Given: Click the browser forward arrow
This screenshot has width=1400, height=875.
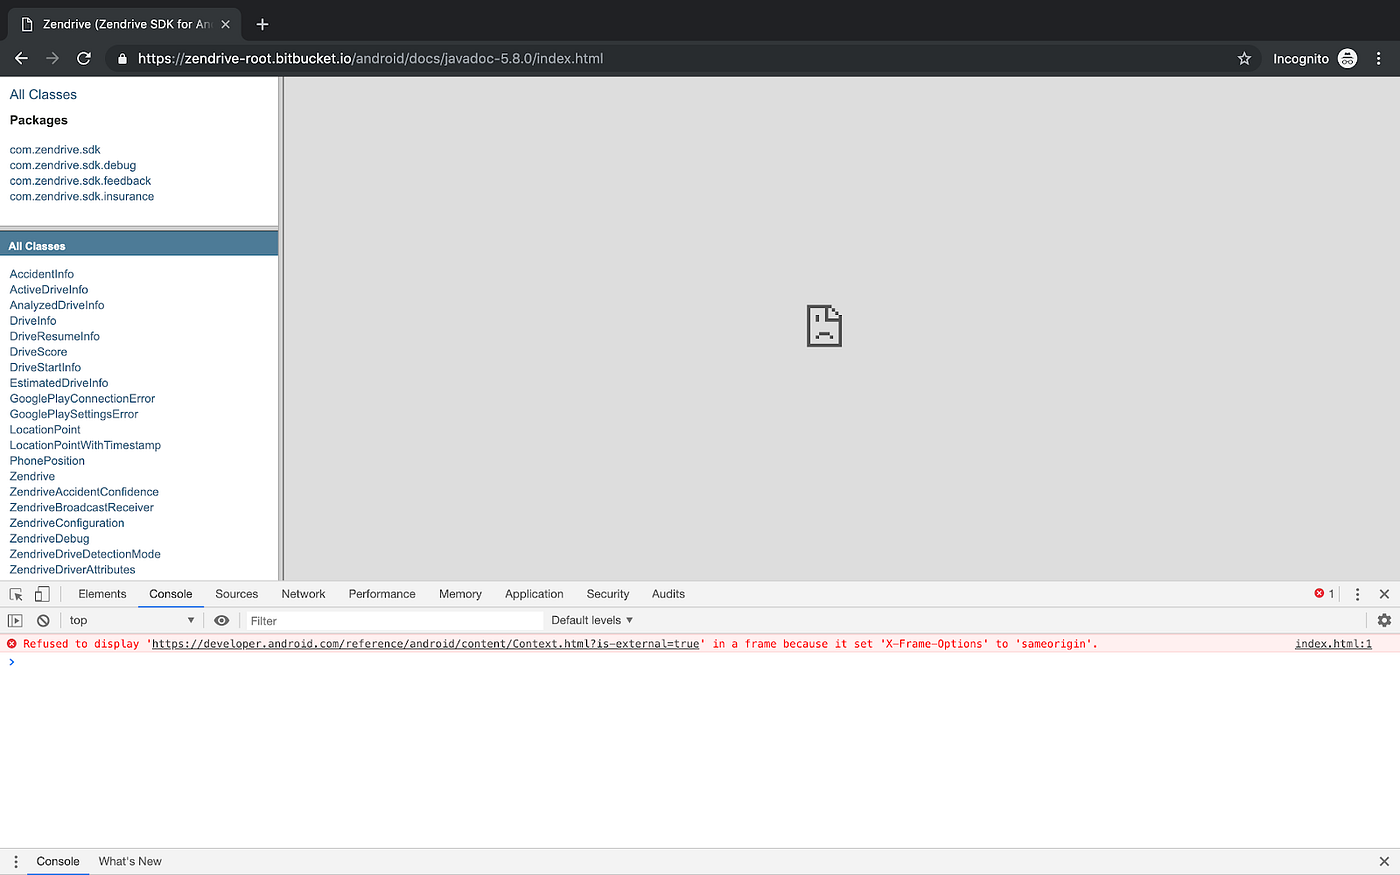Looking at the screenshot, I should click(x=52, y=58).
